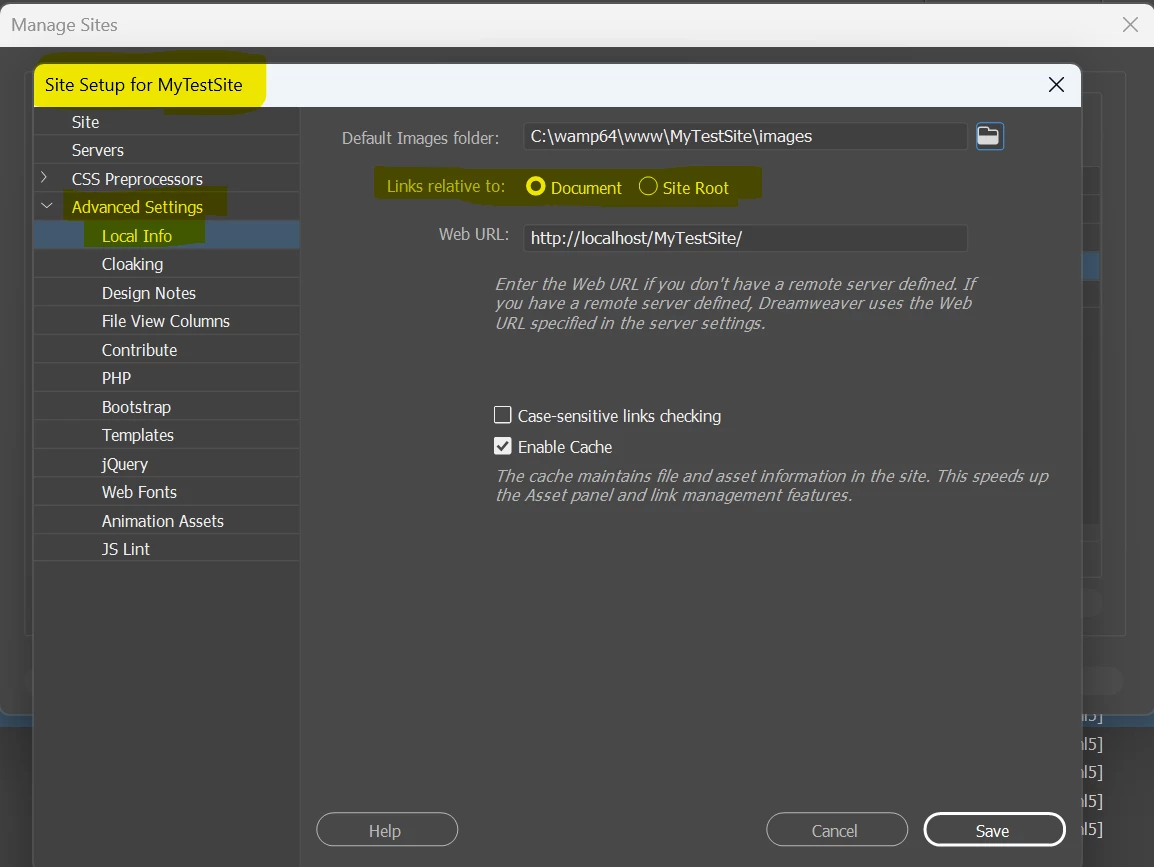
Task: Click the cache description text
Action: click(x=772, y=486)
